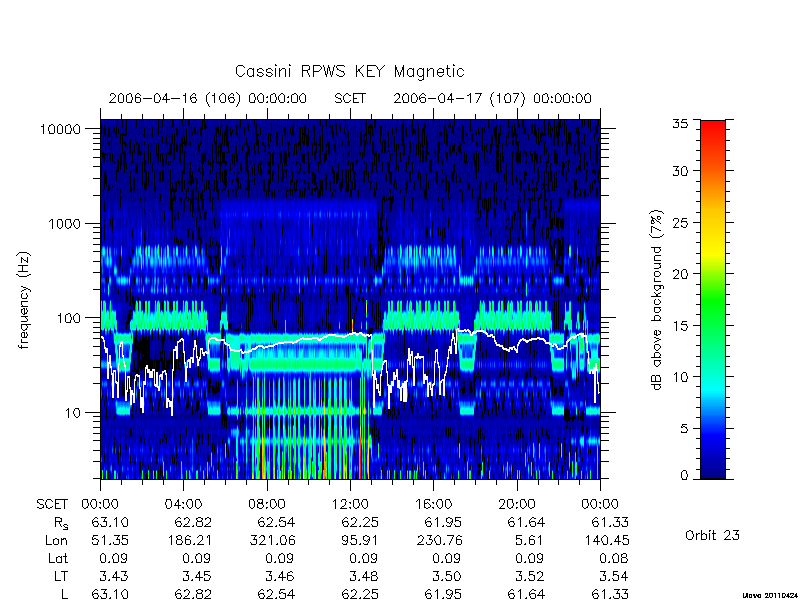Click the 20:00 time axis label
Image resolution: width=800 pixels, height=600 pixels.
[x=517, y=505]
